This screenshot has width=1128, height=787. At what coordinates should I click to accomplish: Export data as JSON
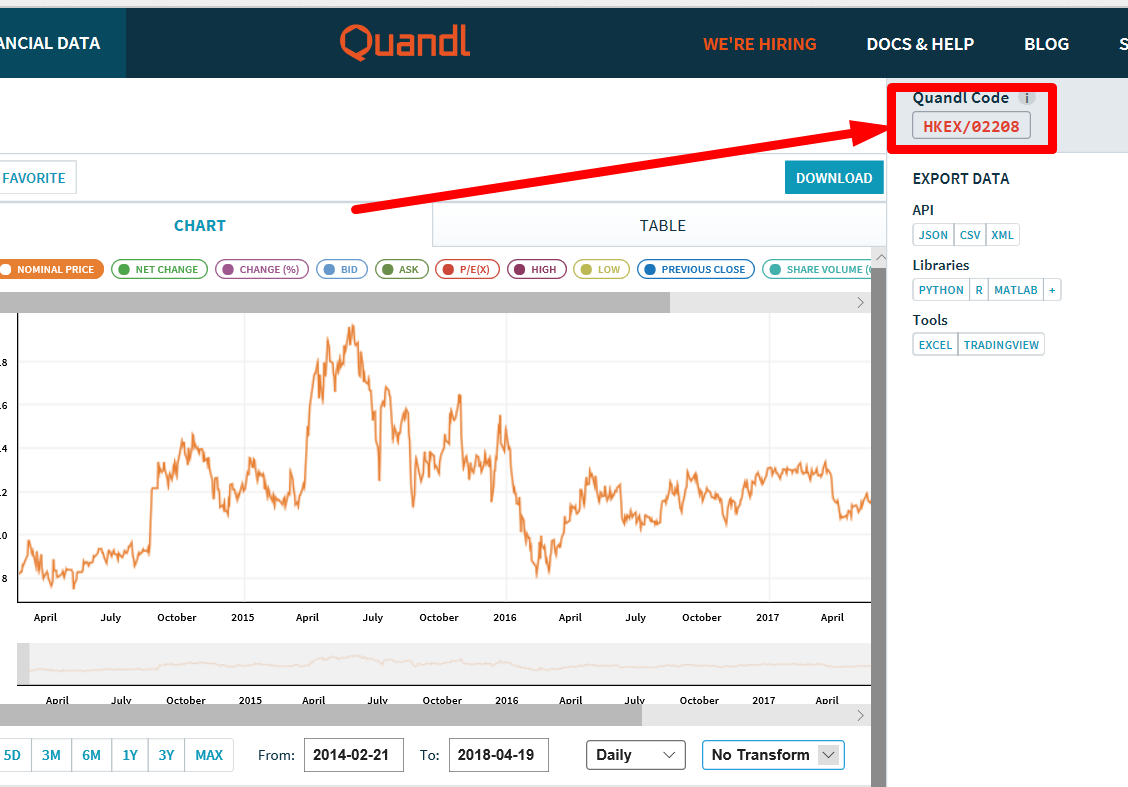[933, 235]
